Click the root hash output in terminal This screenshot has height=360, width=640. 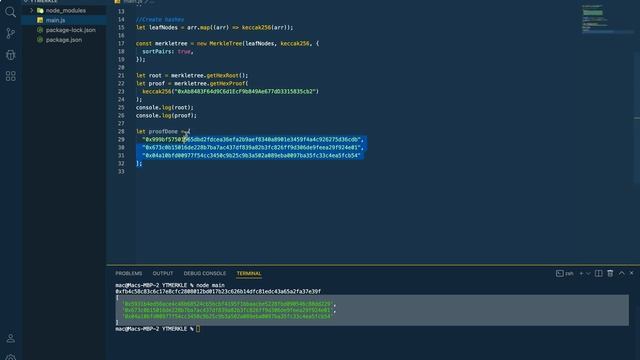pyautogui.click(x=218, y=291)
